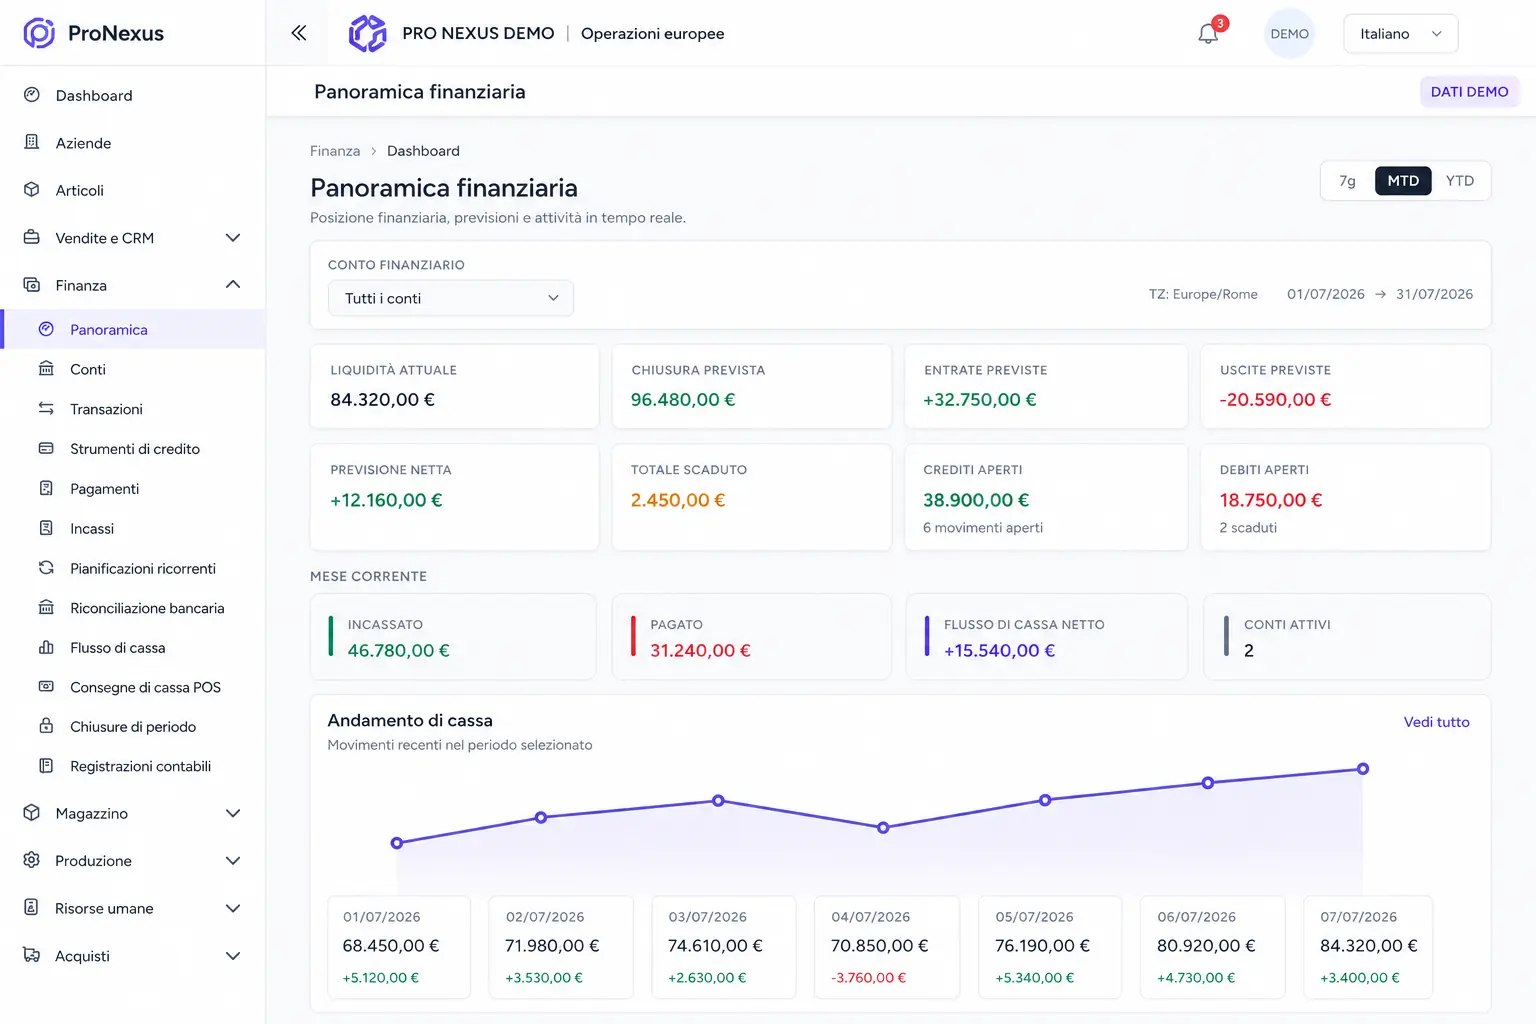Click the ProNexus logo icon
The height and width of the screenshot is (1024, 1536).
(39, 33)
